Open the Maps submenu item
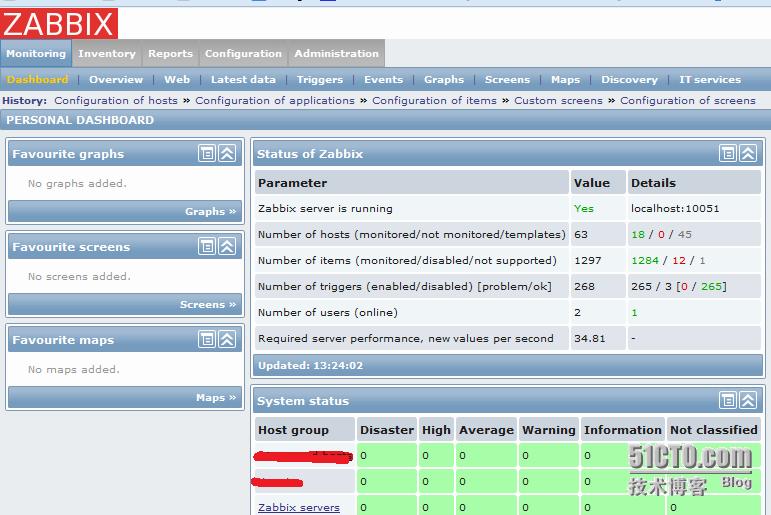The image size is (771, 515). pos(565,79)
